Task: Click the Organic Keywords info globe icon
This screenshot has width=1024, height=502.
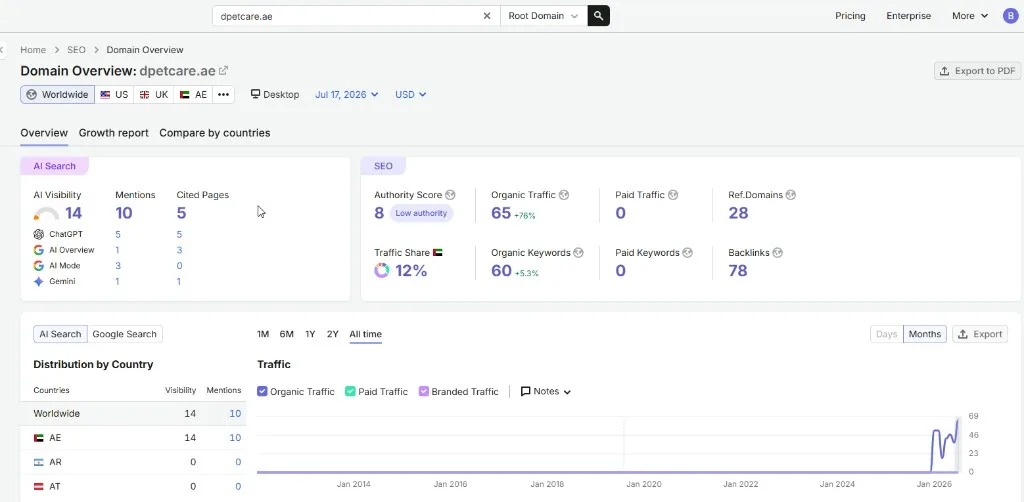Action: [578, 253]
